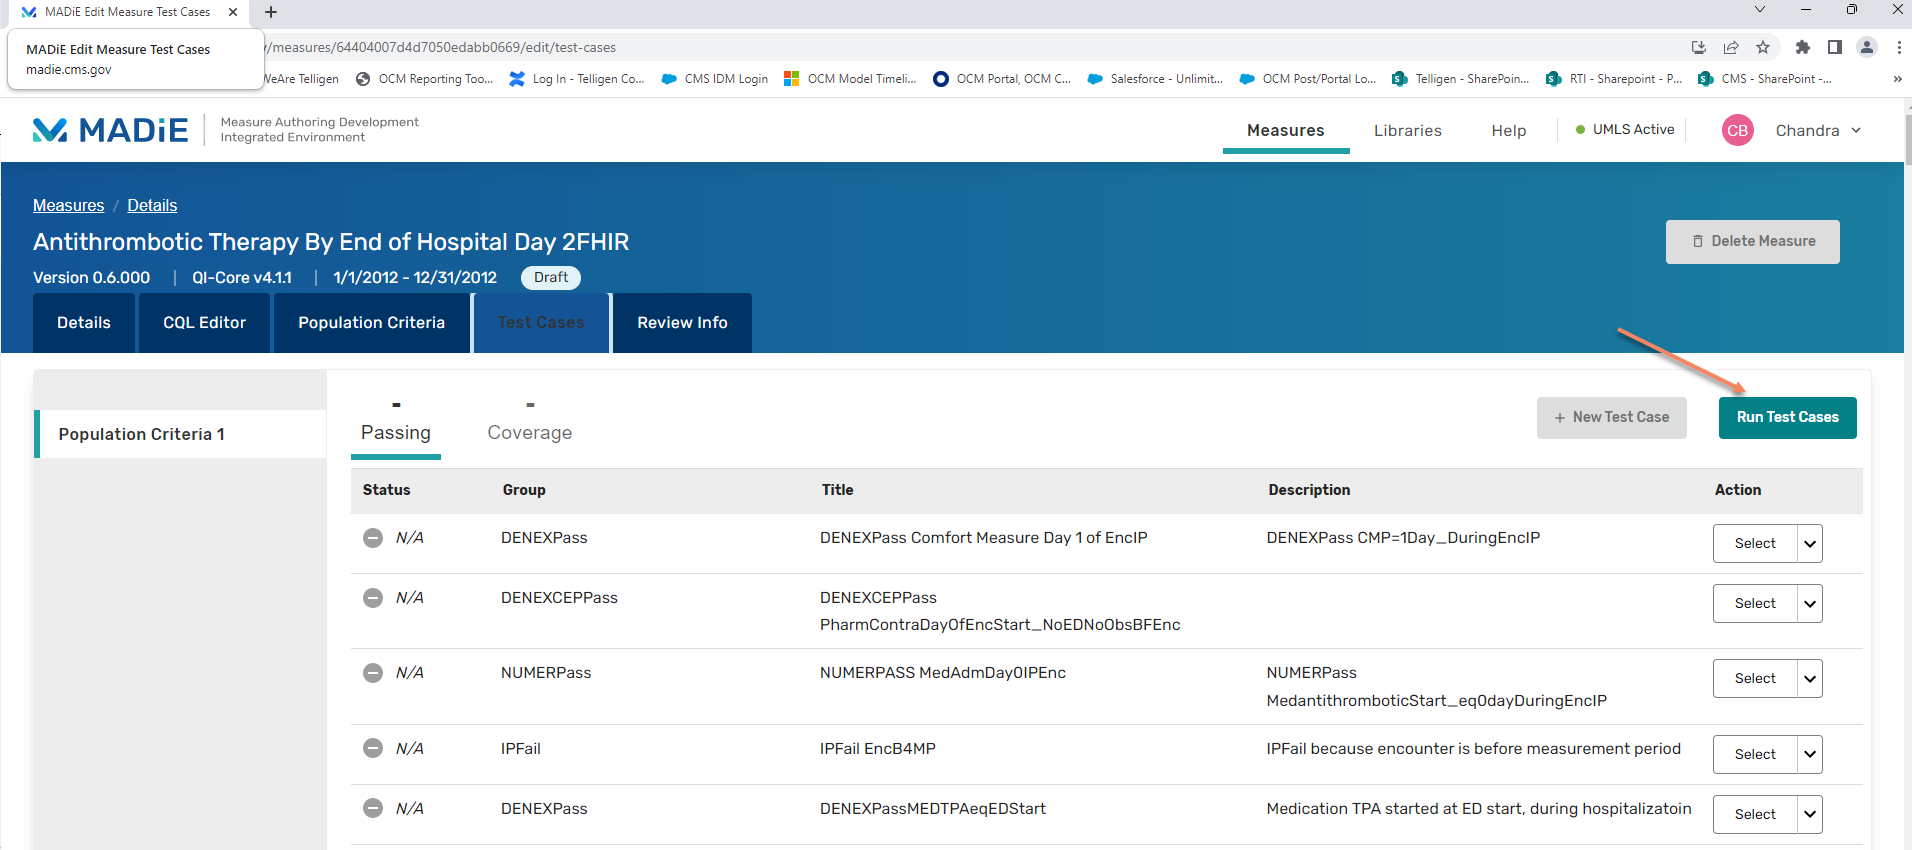Click Select for IPFail row
The image size is (1912, 850).
tap(1755, 755)
